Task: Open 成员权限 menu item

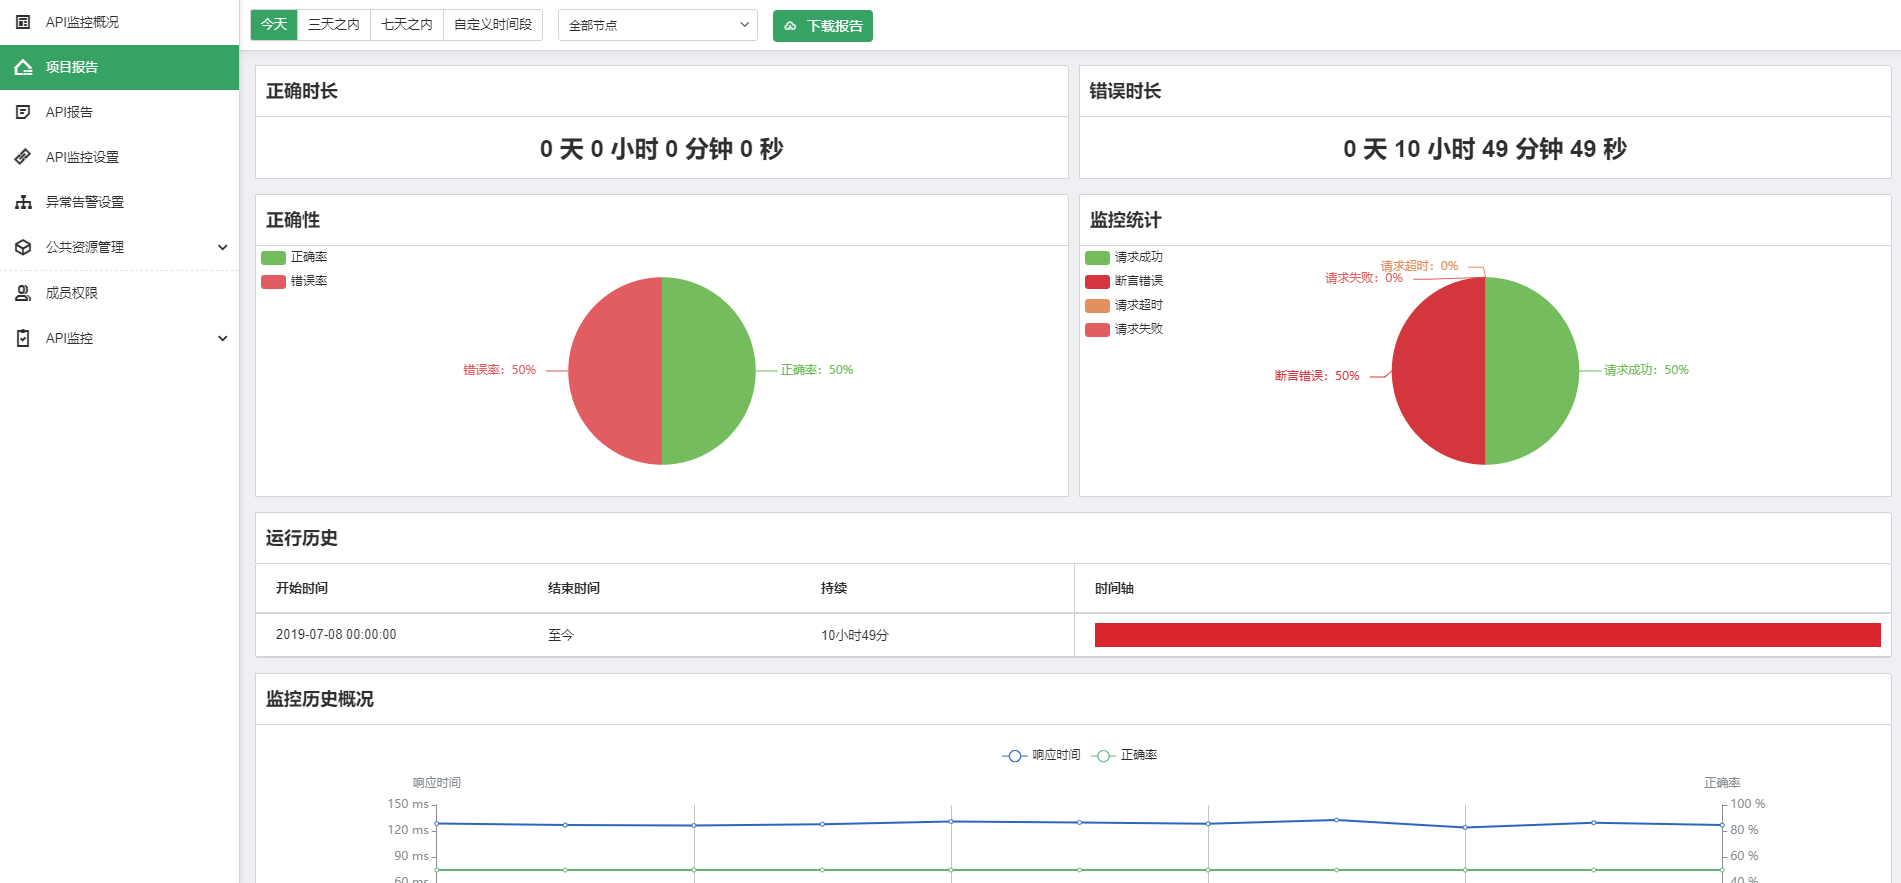Action: pyautogui.click(x=119, y=293)
